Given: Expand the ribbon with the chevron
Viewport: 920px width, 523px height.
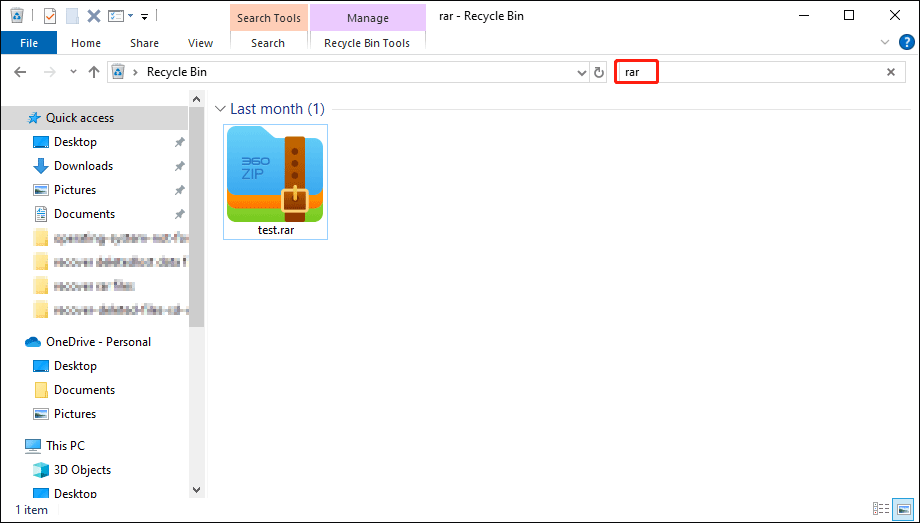Looking at the screenshot, I should pyautogui.click(x=885, y=42).
